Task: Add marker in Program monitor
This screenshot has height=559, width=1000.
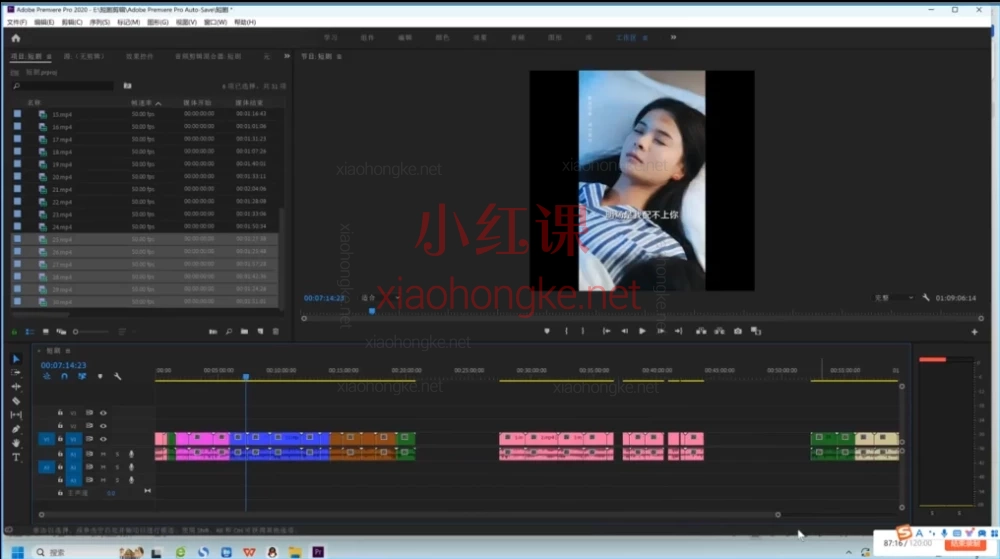Action: tap(547, 331)
